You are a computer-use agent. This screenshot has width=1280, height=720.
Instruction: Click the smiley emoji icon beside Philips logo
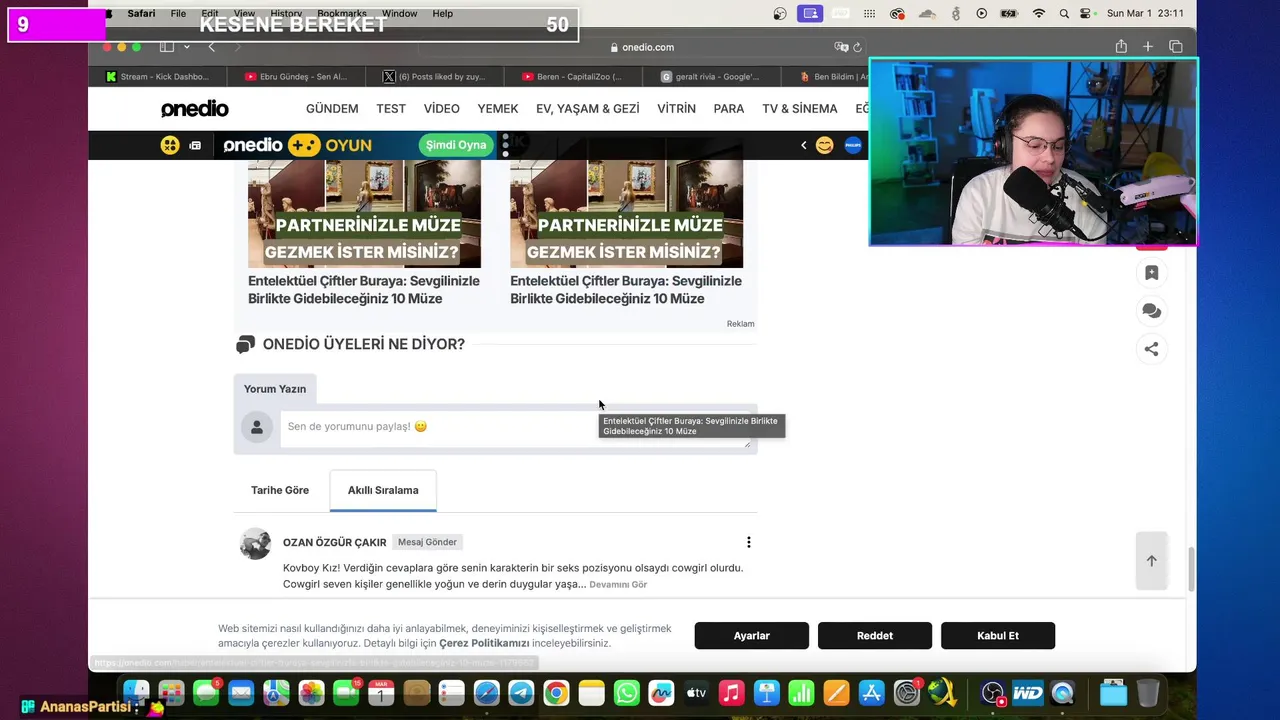coord(824,145)
